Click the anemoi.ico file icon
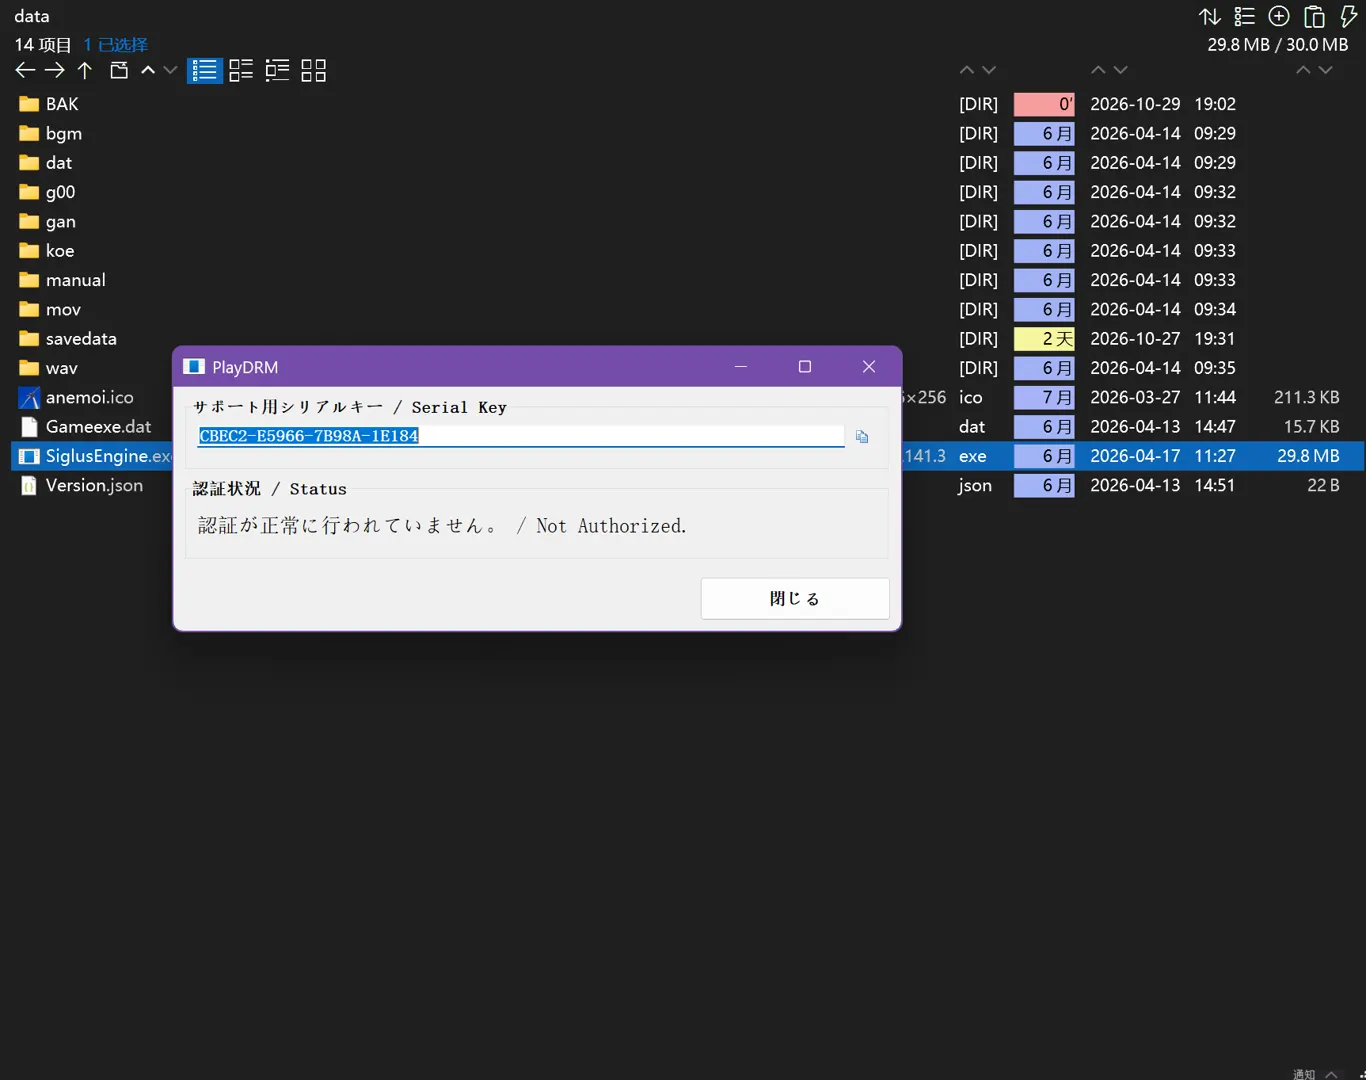Viewport: 1366px width, 1080px height. pos(29,398)
